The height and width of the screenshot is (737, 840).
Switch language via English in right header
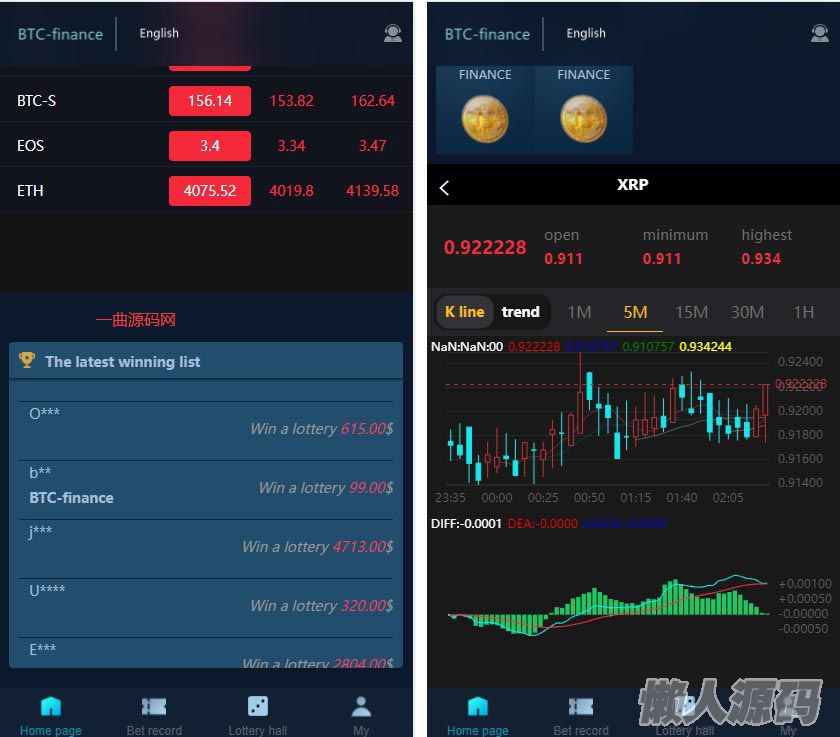click(x=586, y=33)
